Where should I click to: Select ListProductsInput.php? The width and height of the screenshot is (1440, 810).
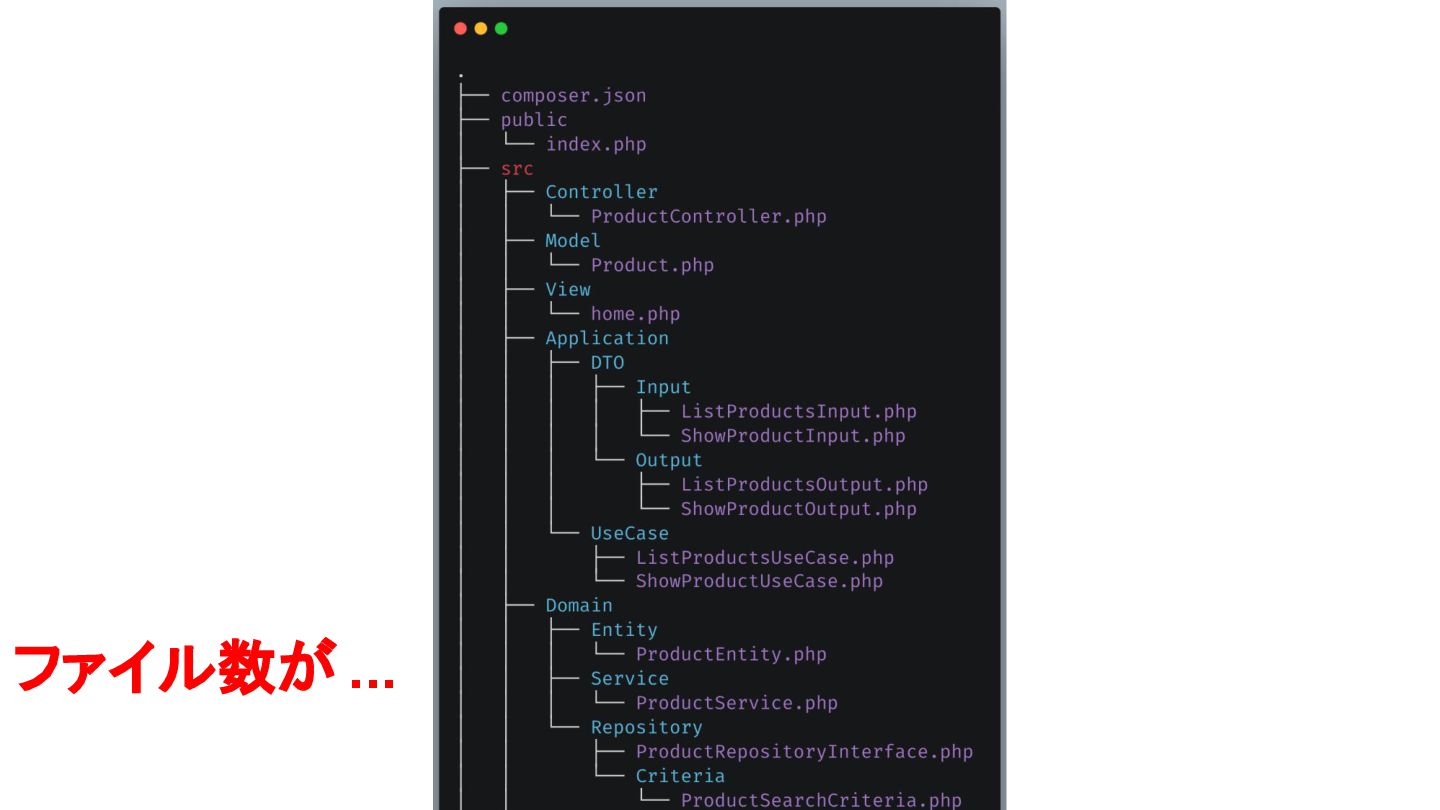pyautogui.click(x=798, y=411)
